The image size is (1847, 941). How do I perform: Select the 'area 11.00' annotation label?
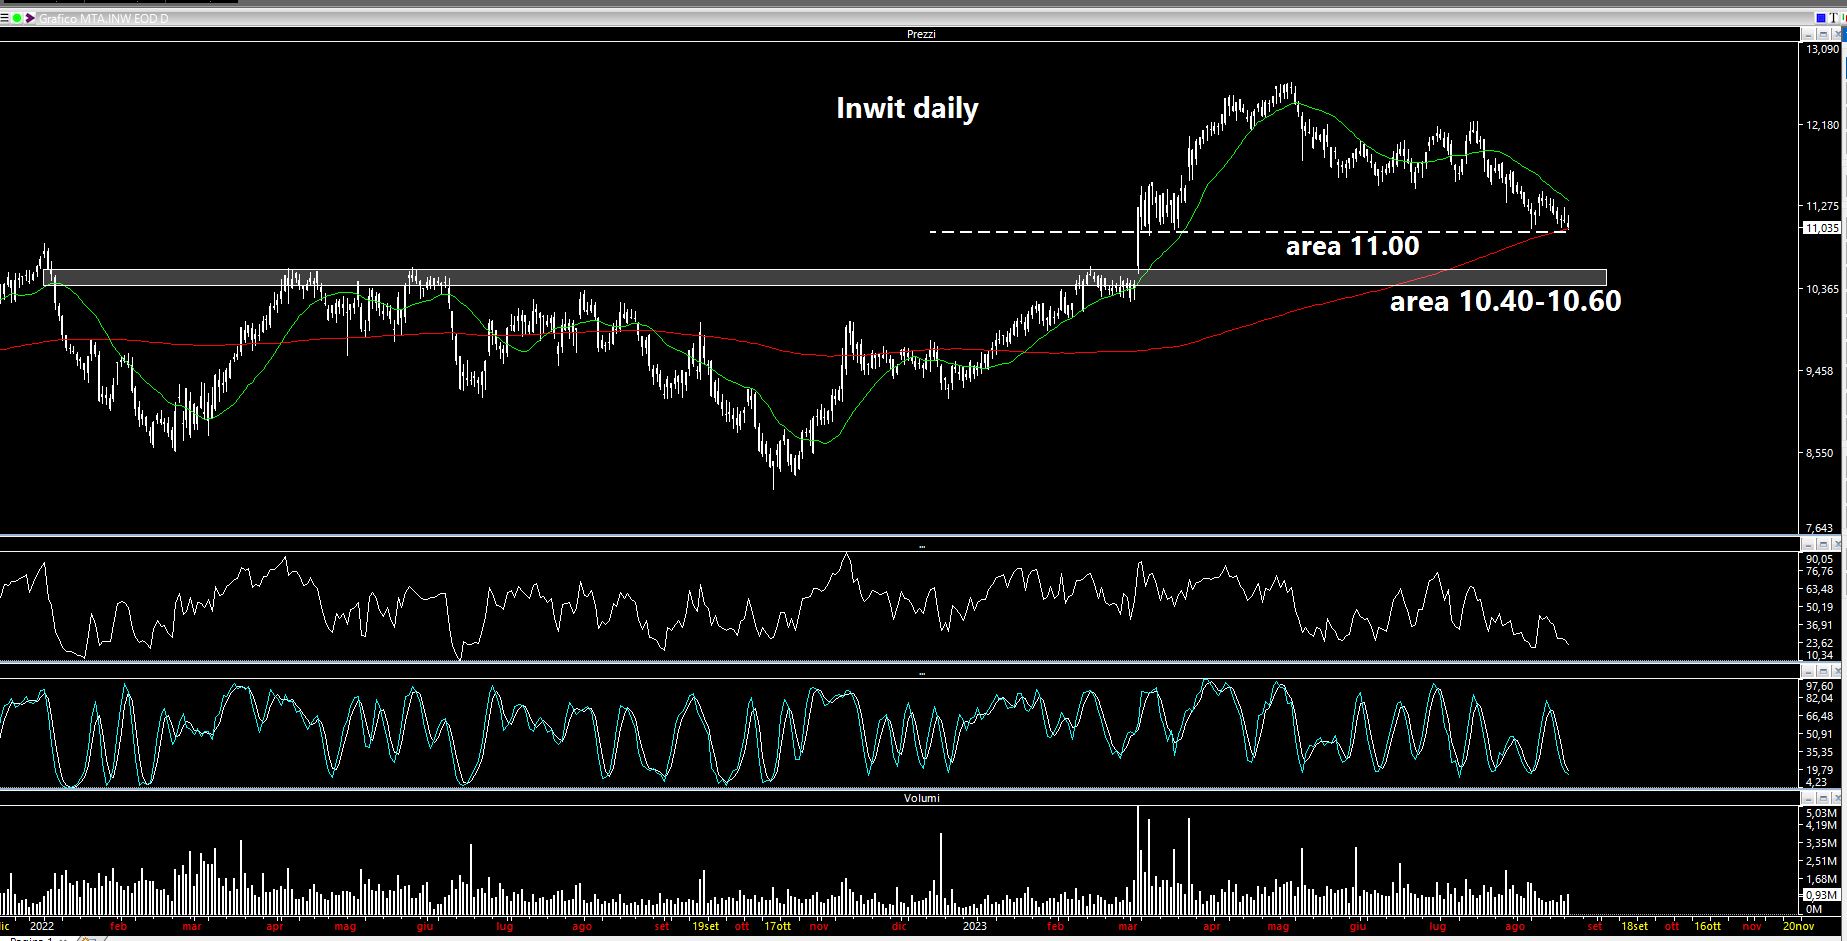pyautogui.click(x=1352, y=245)
